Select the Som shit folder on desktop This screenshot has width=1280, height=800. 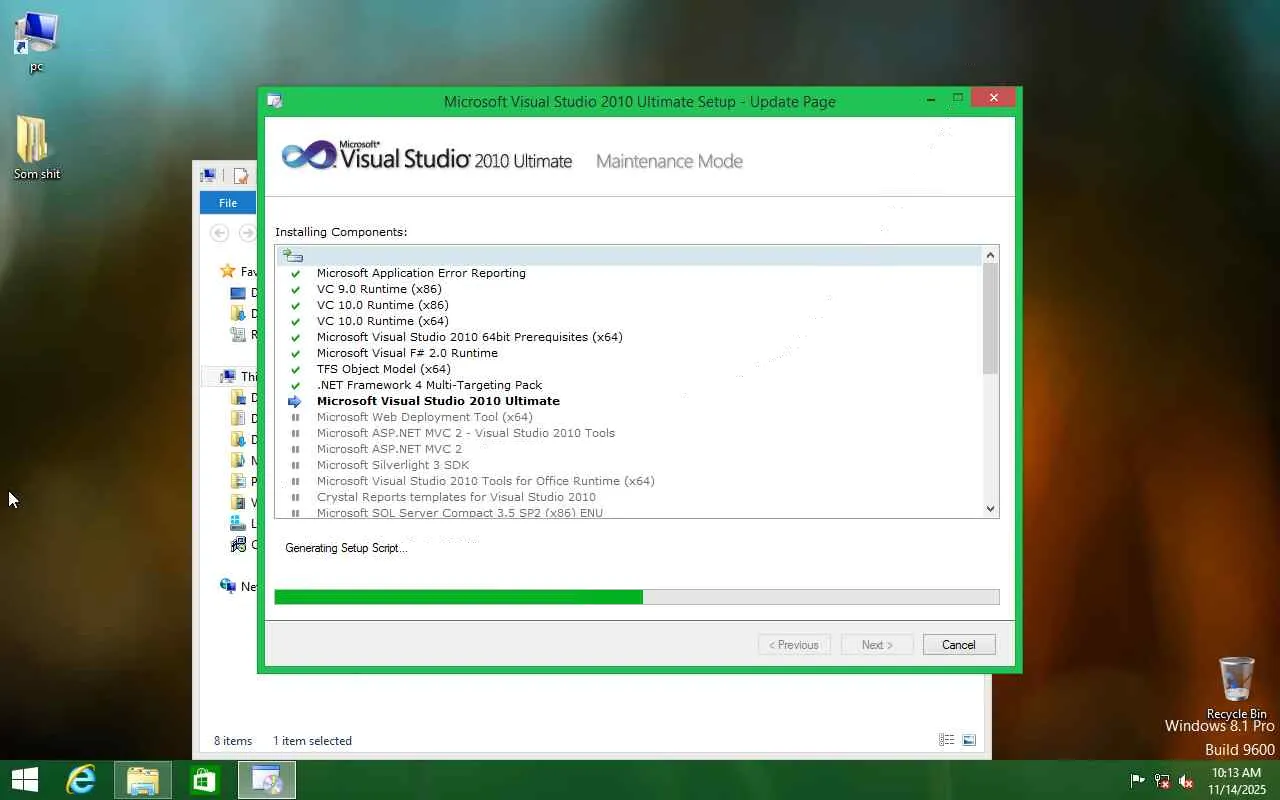(37, 148)
